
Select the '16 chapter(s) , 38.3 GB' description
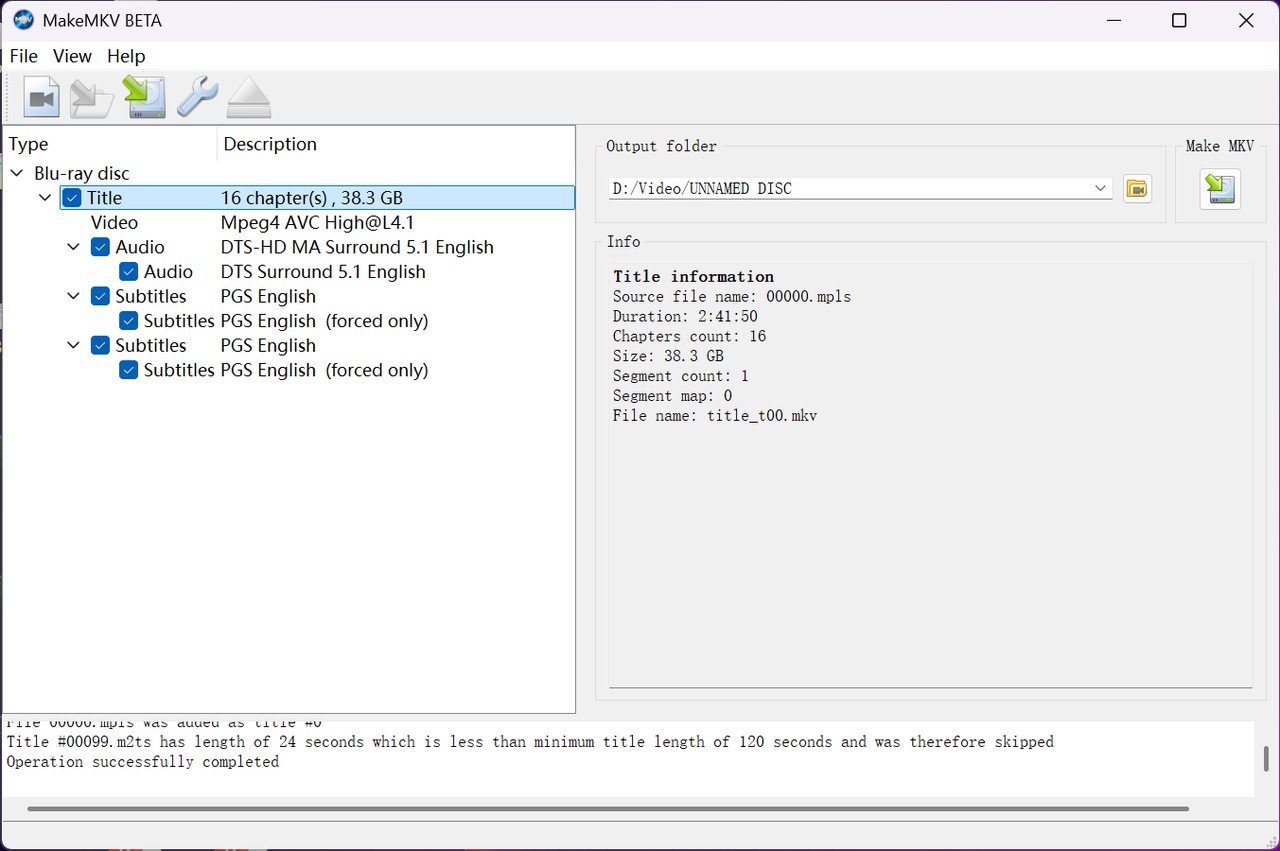311,198
